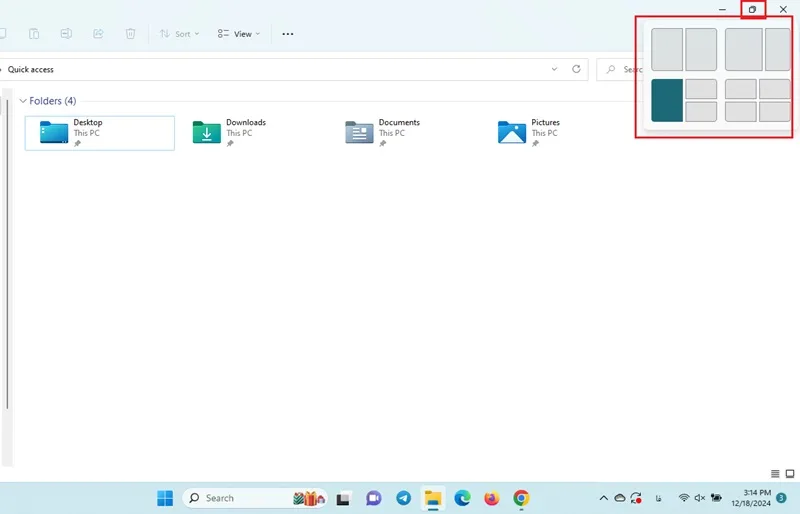Choose the highlighted teal snap layout zone
The height and width of the screenshot is (514, 800).
[x=667, y=100]
